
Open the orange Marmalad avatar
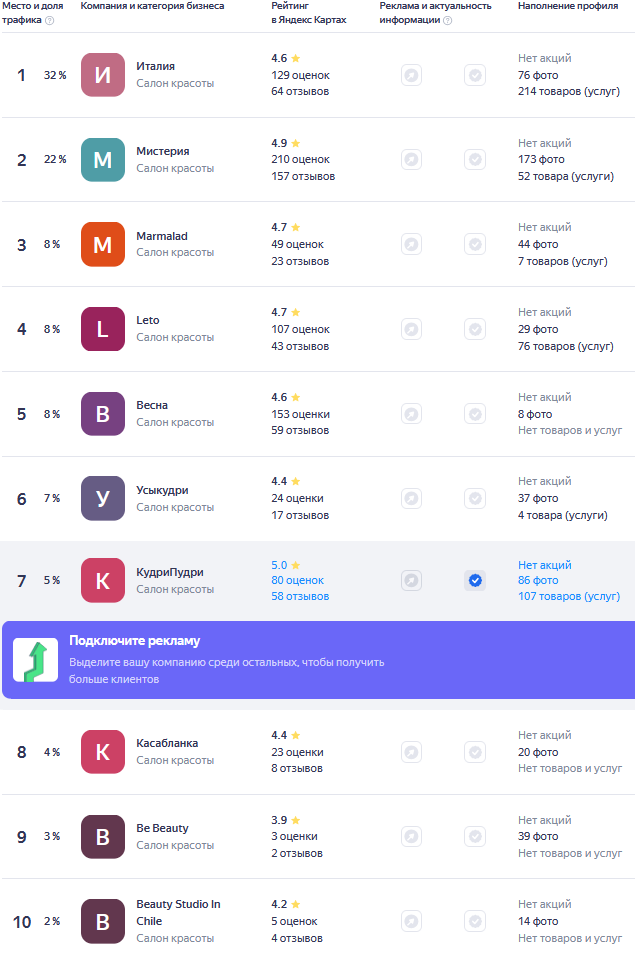click(x=103, y=244)
